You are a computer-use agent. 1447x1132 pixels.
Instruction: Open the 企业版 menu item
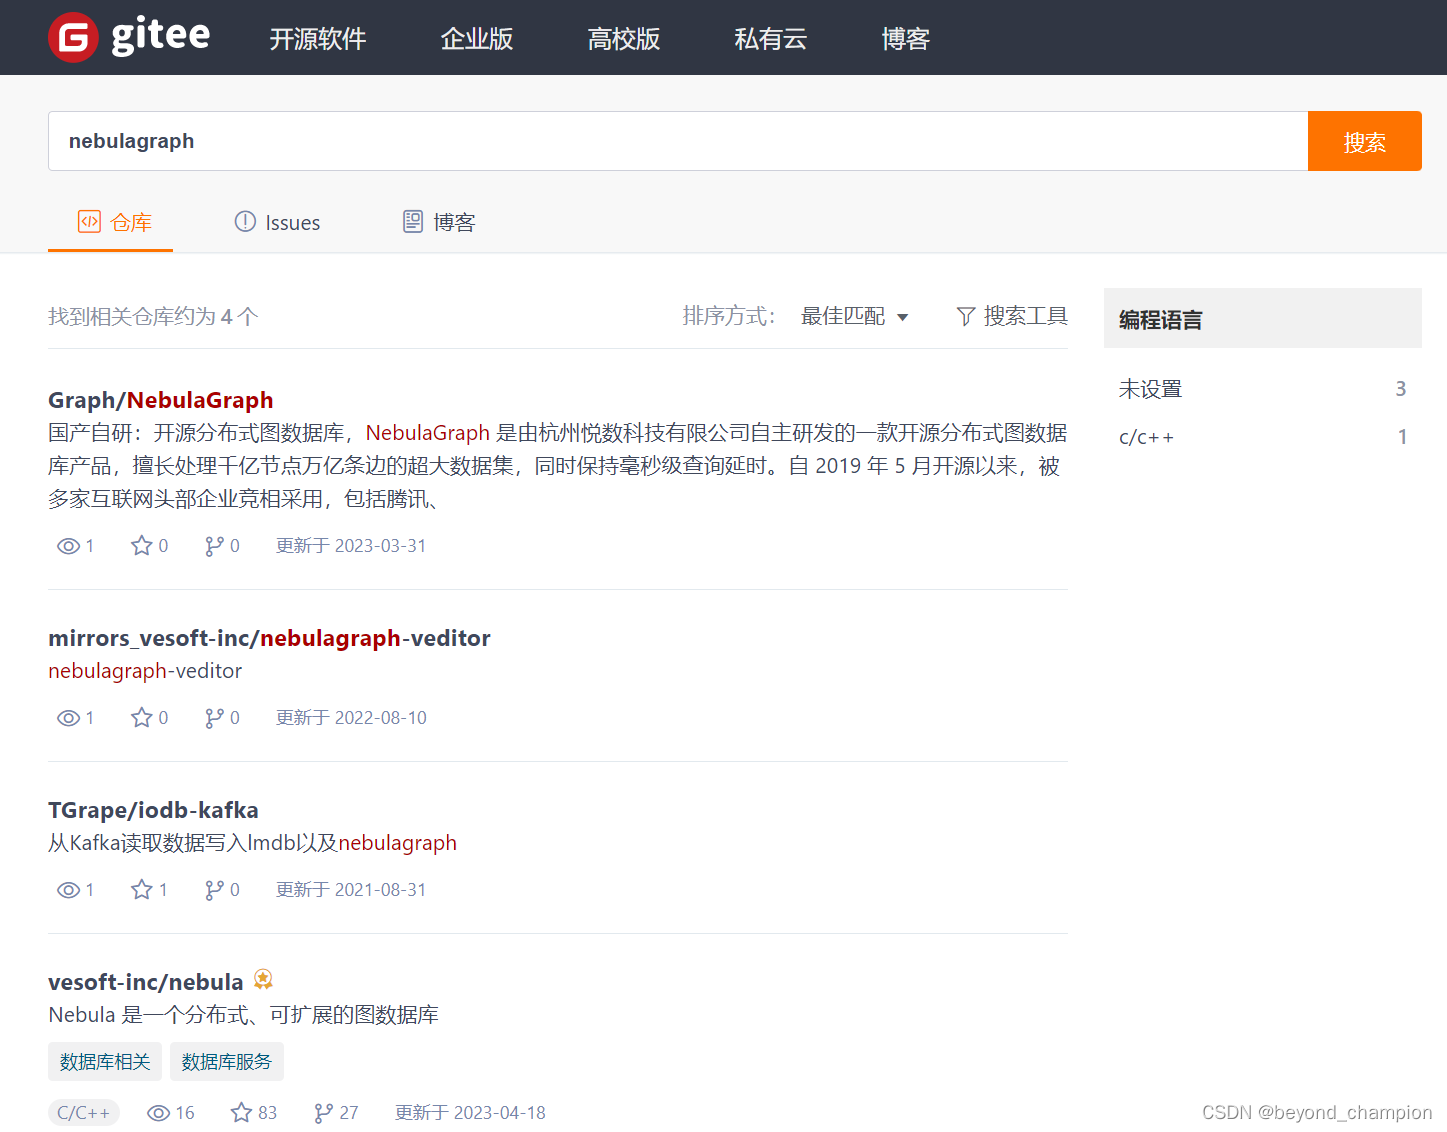[477, 38]
